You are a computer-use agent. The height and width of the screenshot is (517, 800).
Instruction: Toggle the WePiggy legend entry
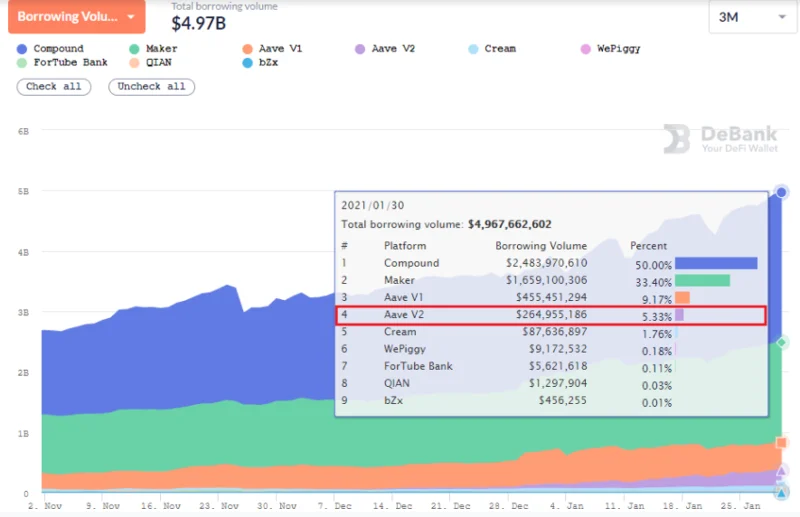click(611, 48)
